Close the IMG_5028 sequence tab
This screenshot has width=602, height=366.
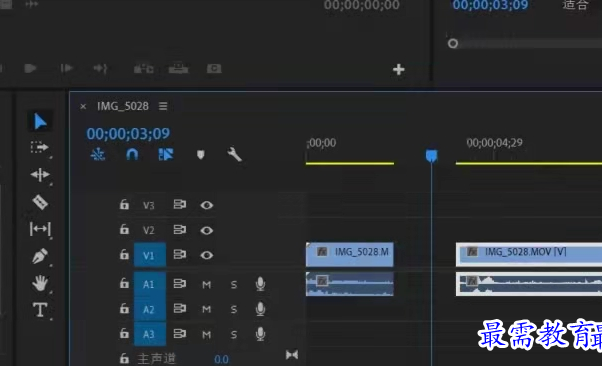pos(83,106)
